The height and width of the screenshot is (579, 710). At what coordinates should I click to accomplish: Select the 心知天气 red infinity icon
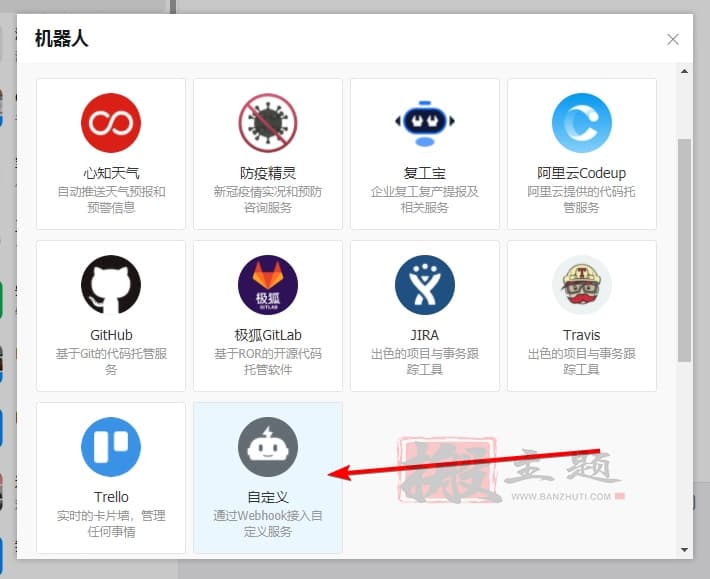(x=111, y=123)
